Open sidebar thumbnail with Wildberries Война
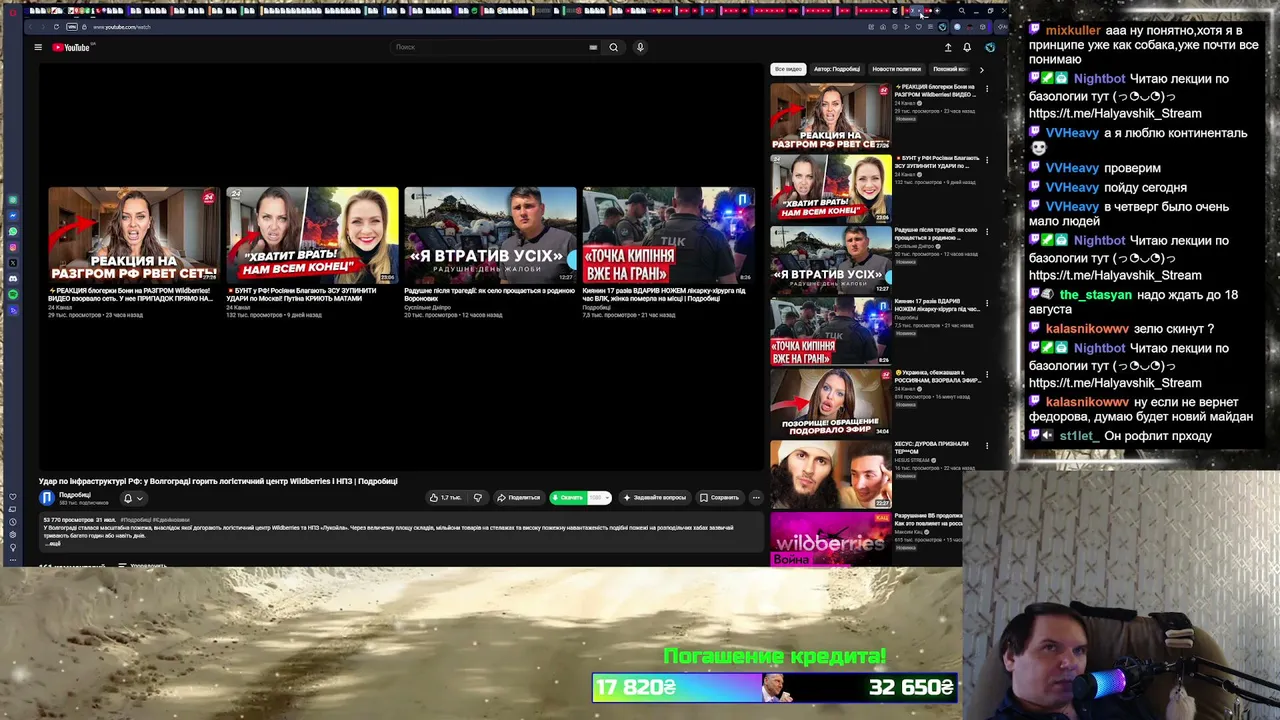This screenshot has width=1280, height=720. 830,539
